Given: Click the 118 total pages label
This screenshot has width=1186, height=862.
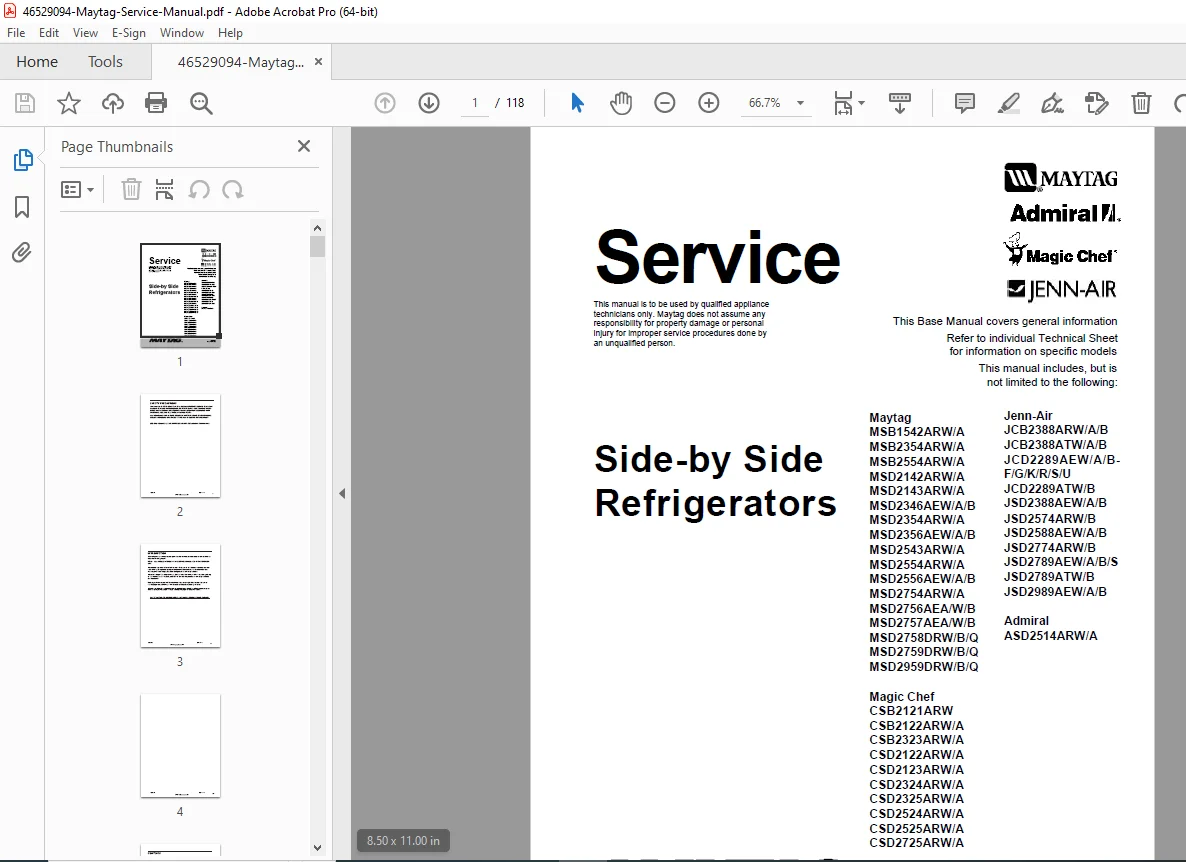Looking at the screenshot, I should point(515,103).
